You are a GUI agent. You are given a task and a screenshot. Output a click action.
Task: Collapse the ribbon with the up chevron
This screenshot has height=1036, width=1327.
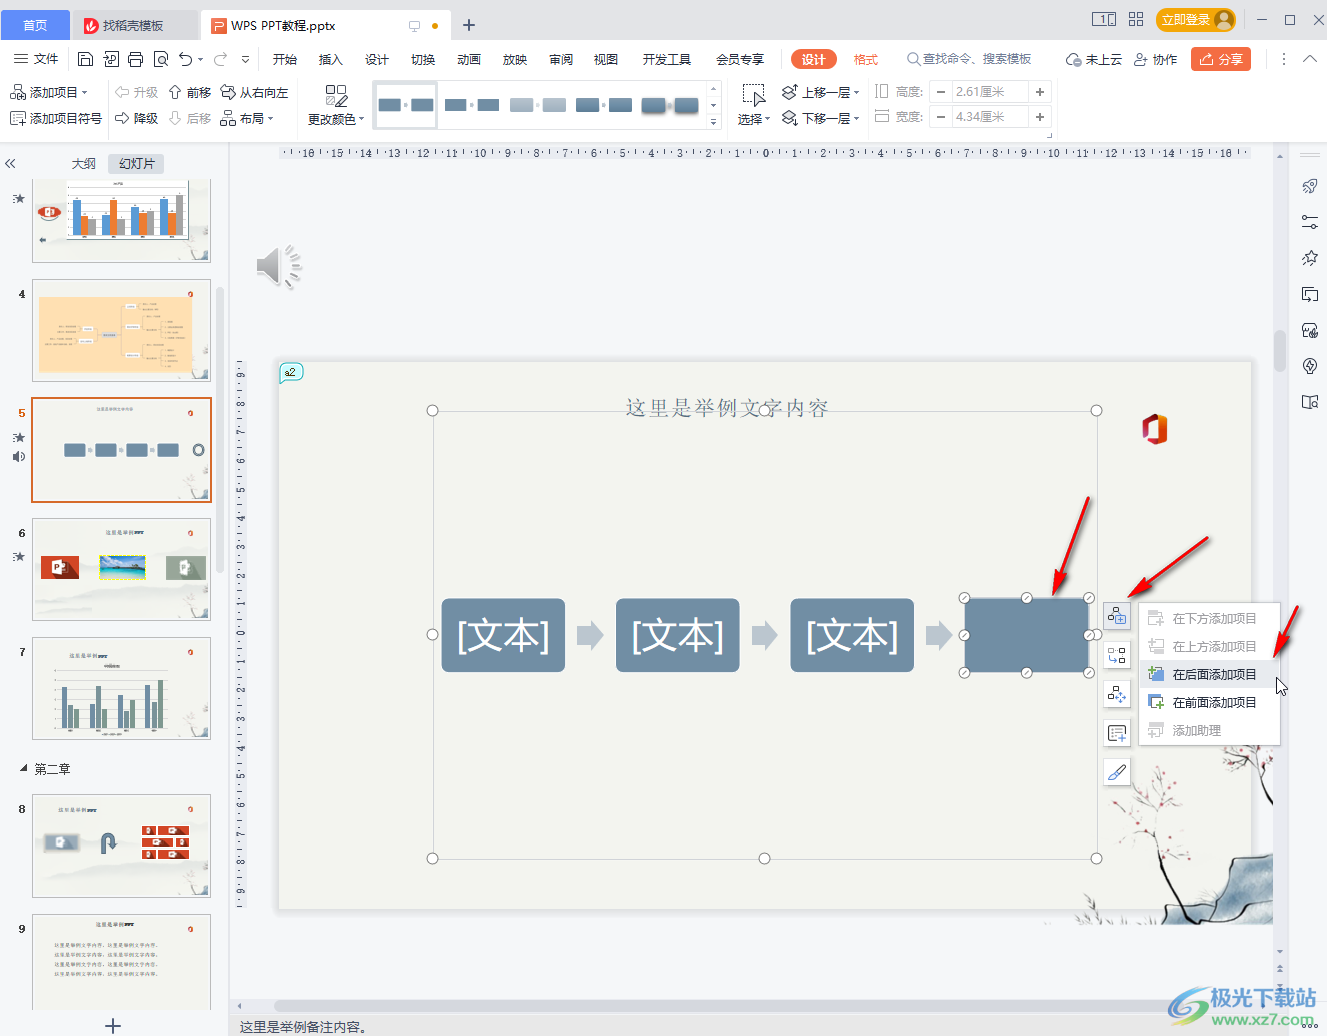point(1310,59)
